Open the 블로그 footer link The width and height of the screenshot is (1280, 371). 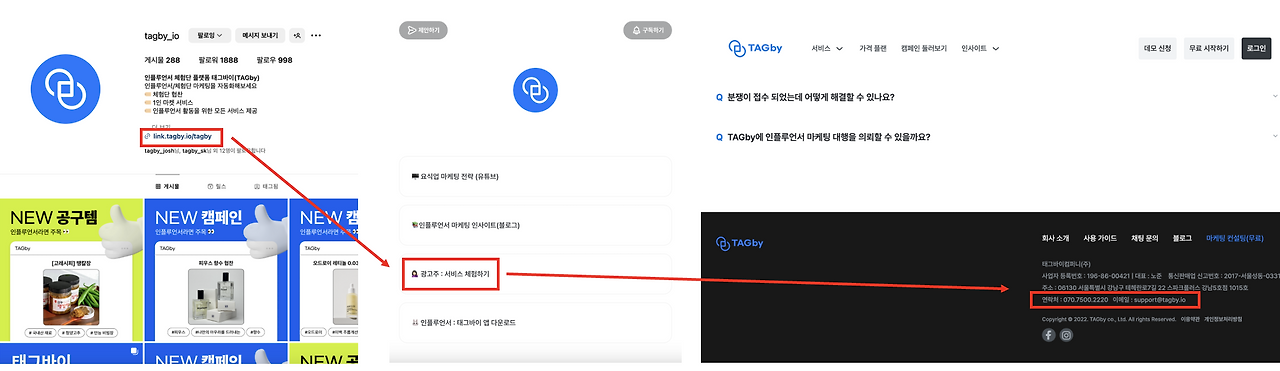coord(1182,238)
